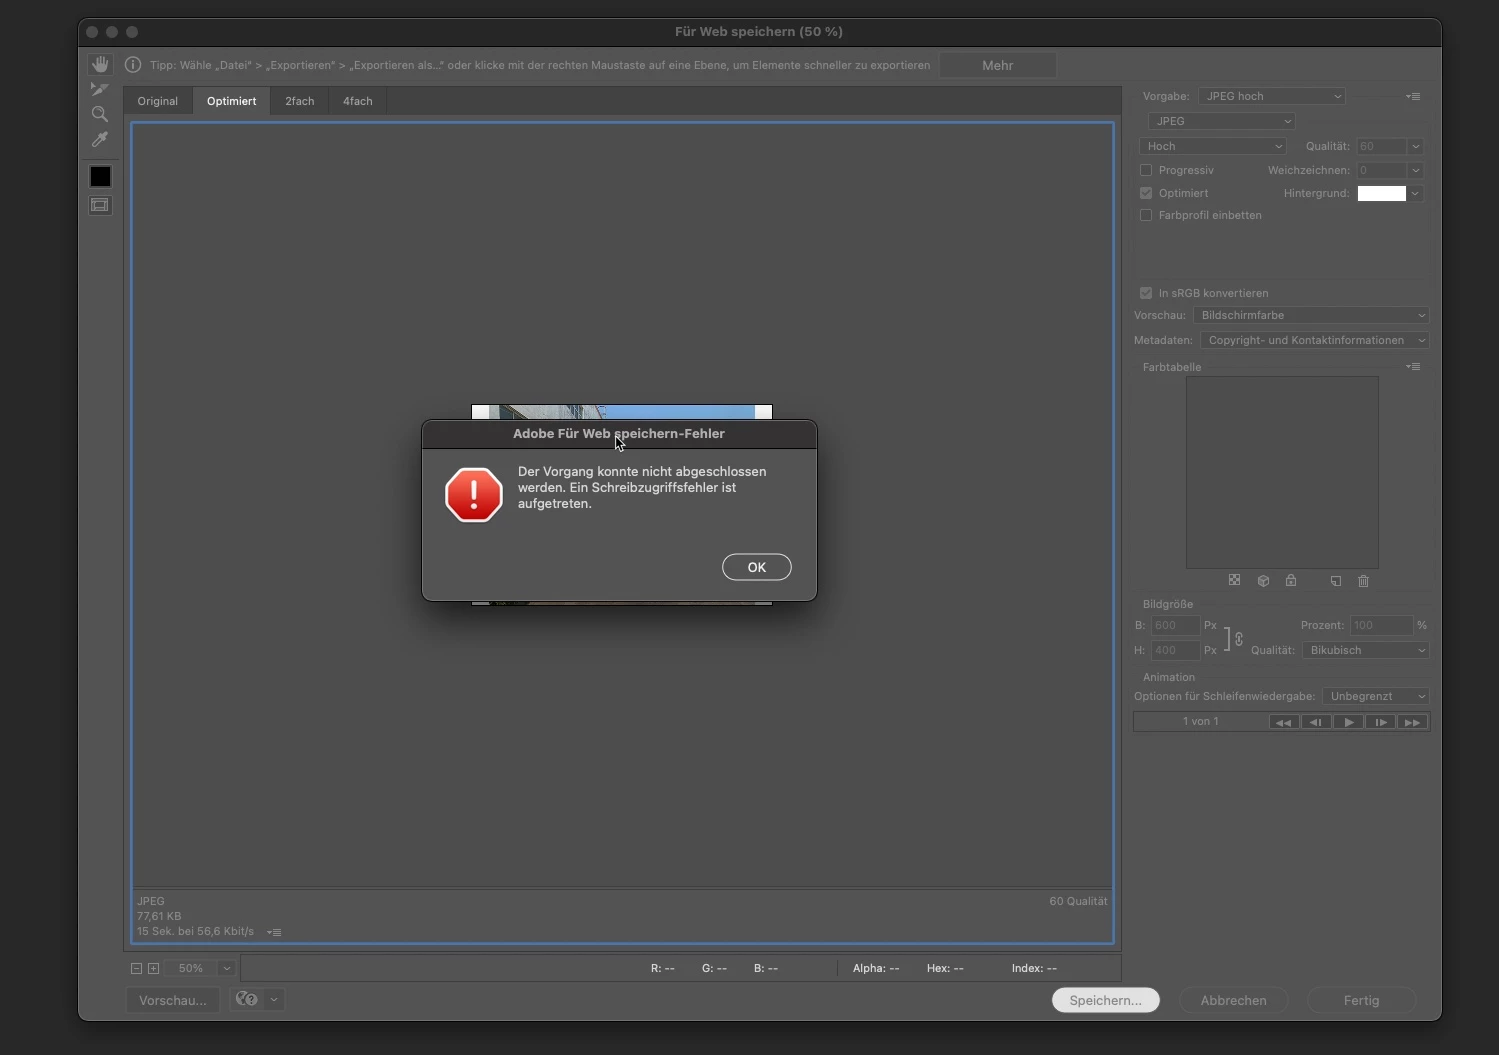The height and width of the screenshot is (1055, 1499).
Task: Delete selected color with the trash icon
Action: [x=1363, y=580]
